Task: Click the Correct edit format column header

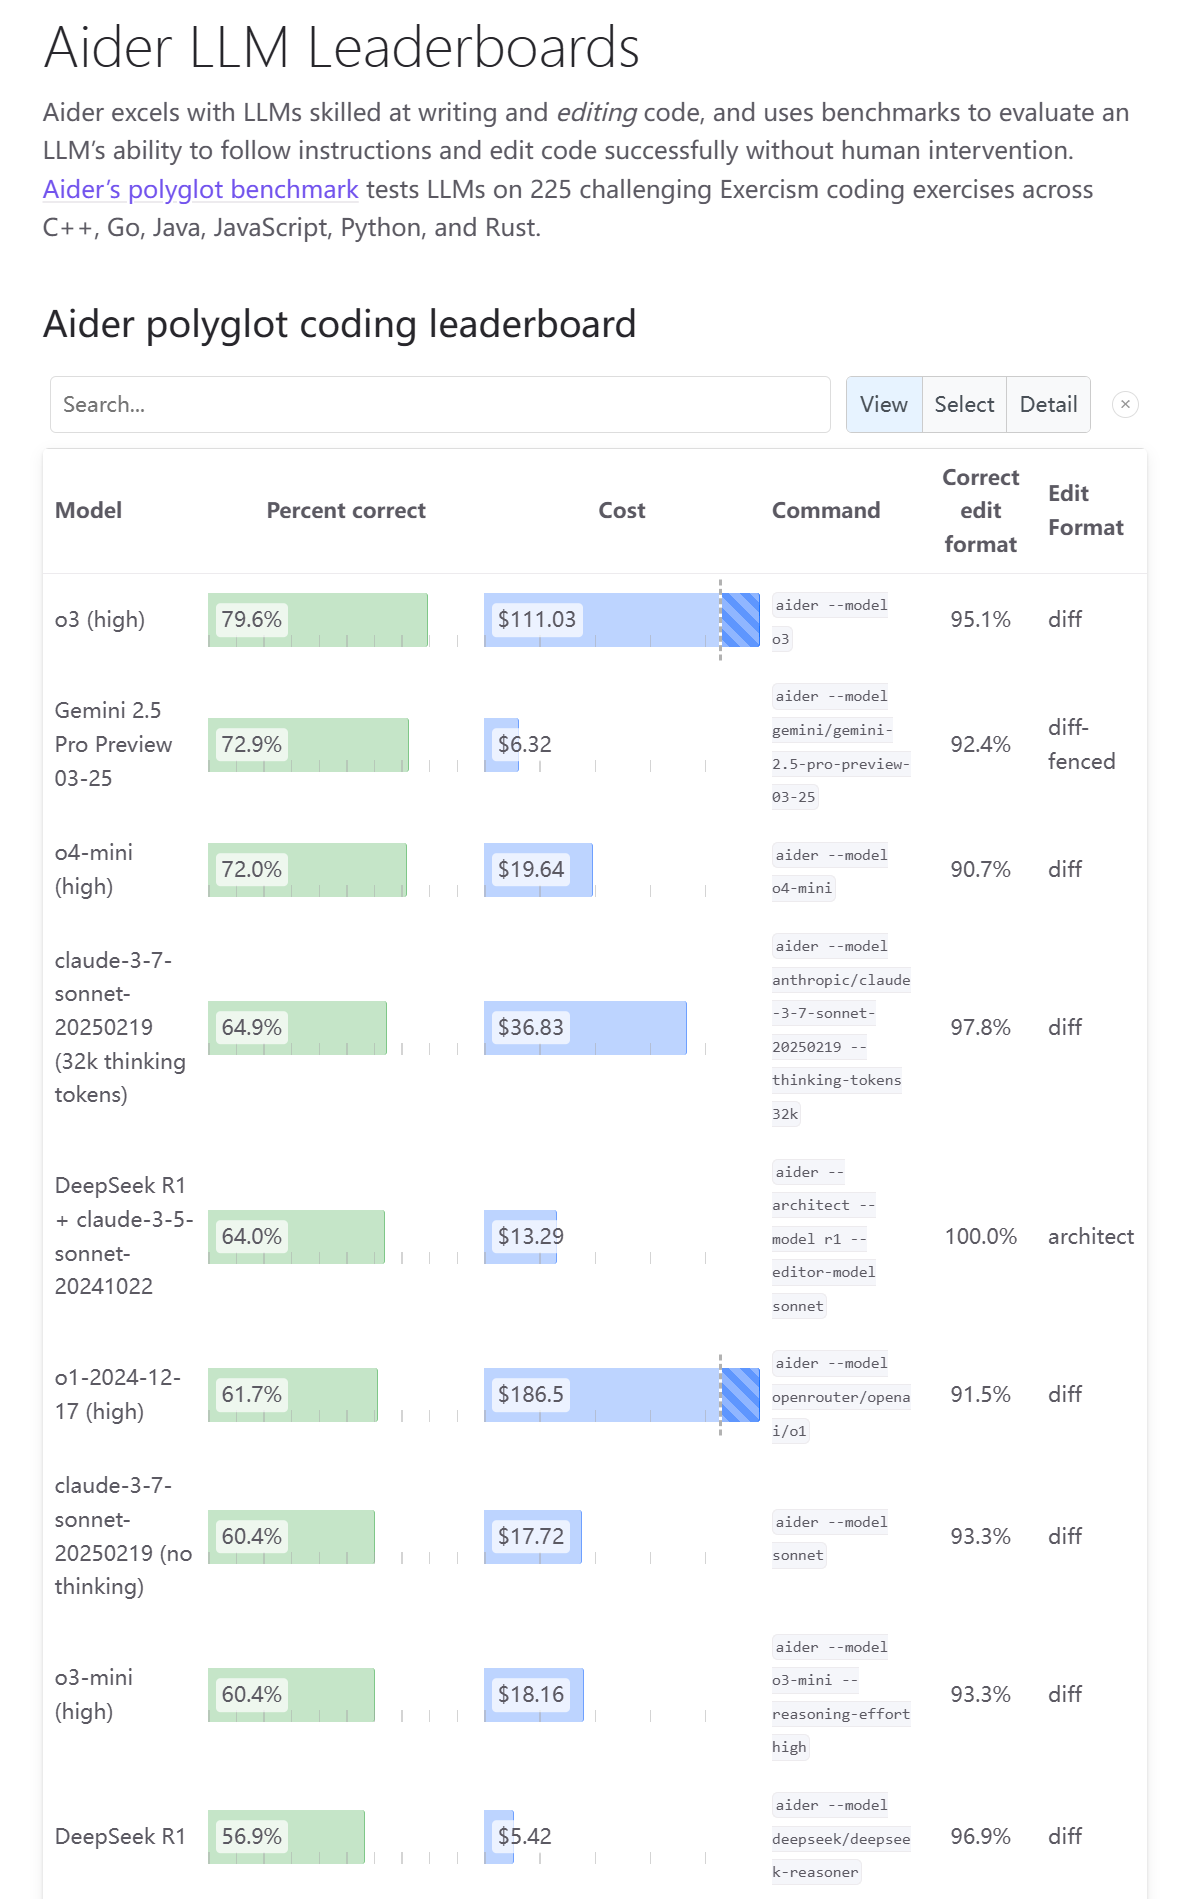Action: click(981, 510)
